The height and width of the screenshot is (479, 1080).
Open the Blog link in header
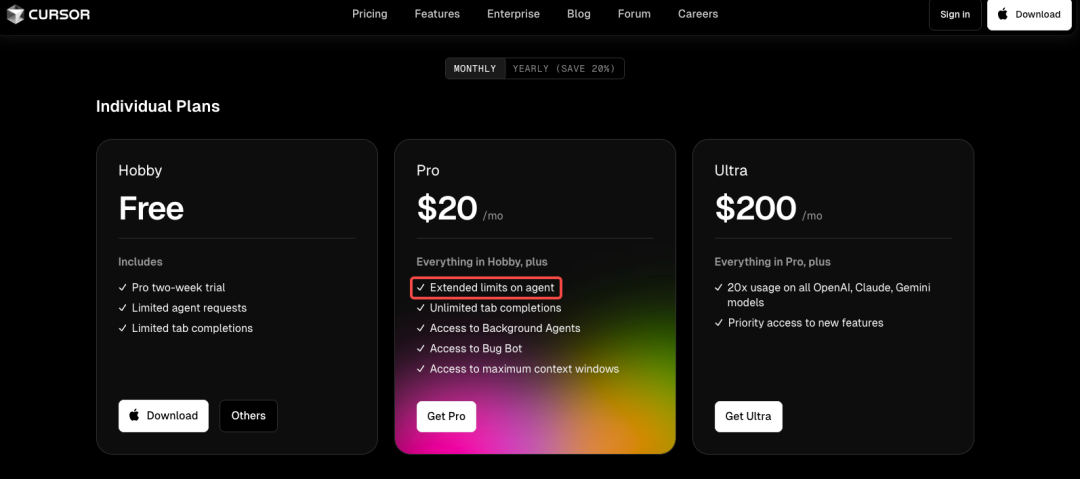(579, 14)
